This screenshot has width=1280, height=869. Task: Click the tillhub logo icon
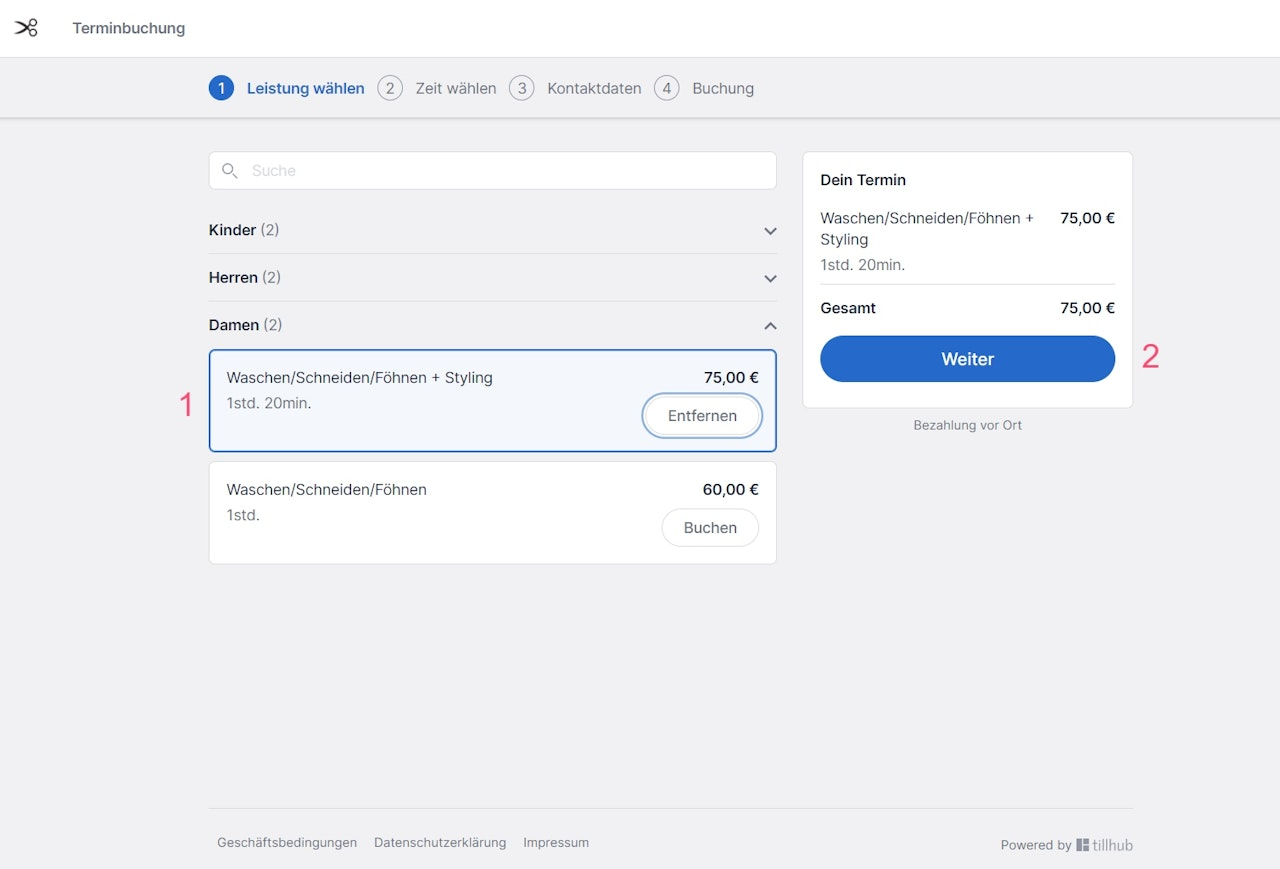[x=1083, y=845]
